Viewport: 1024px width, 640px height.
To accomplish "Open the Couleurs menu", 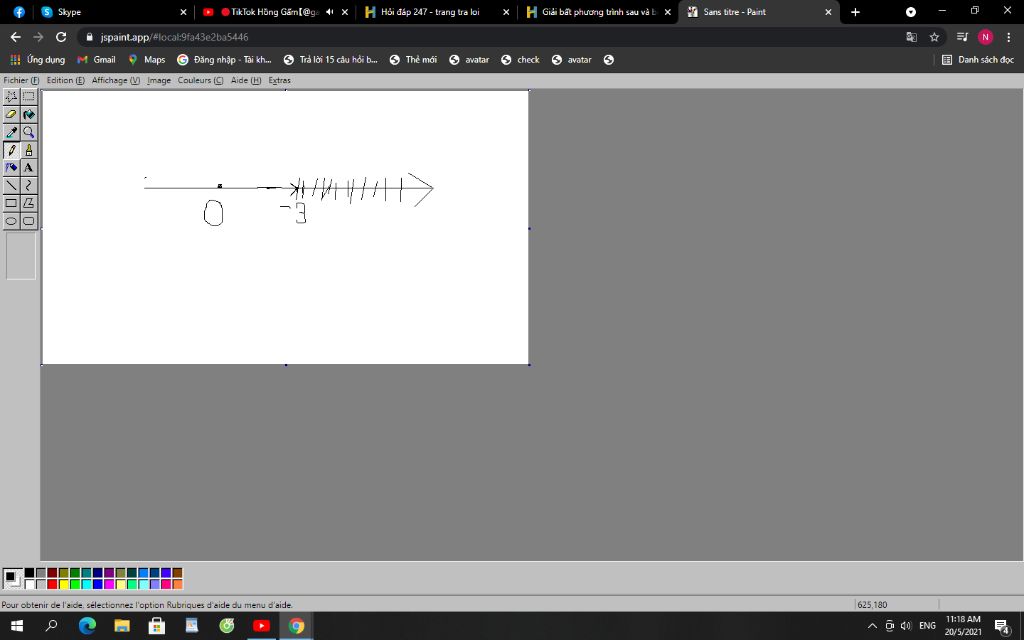I will point(200,80).
